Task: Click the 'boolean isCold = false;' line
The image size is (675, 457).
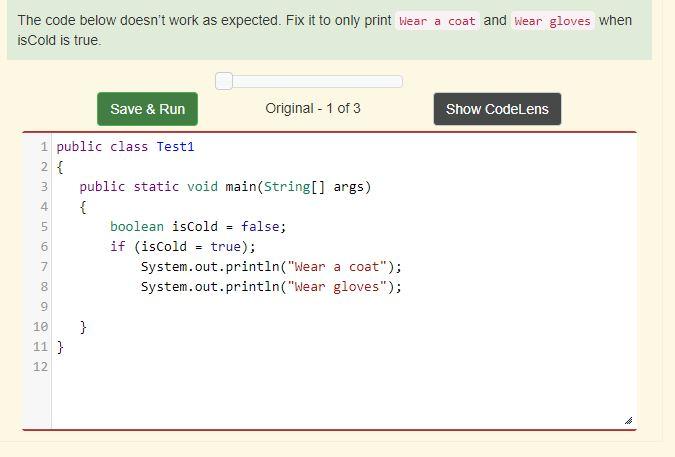Action: tap(198, 226)
